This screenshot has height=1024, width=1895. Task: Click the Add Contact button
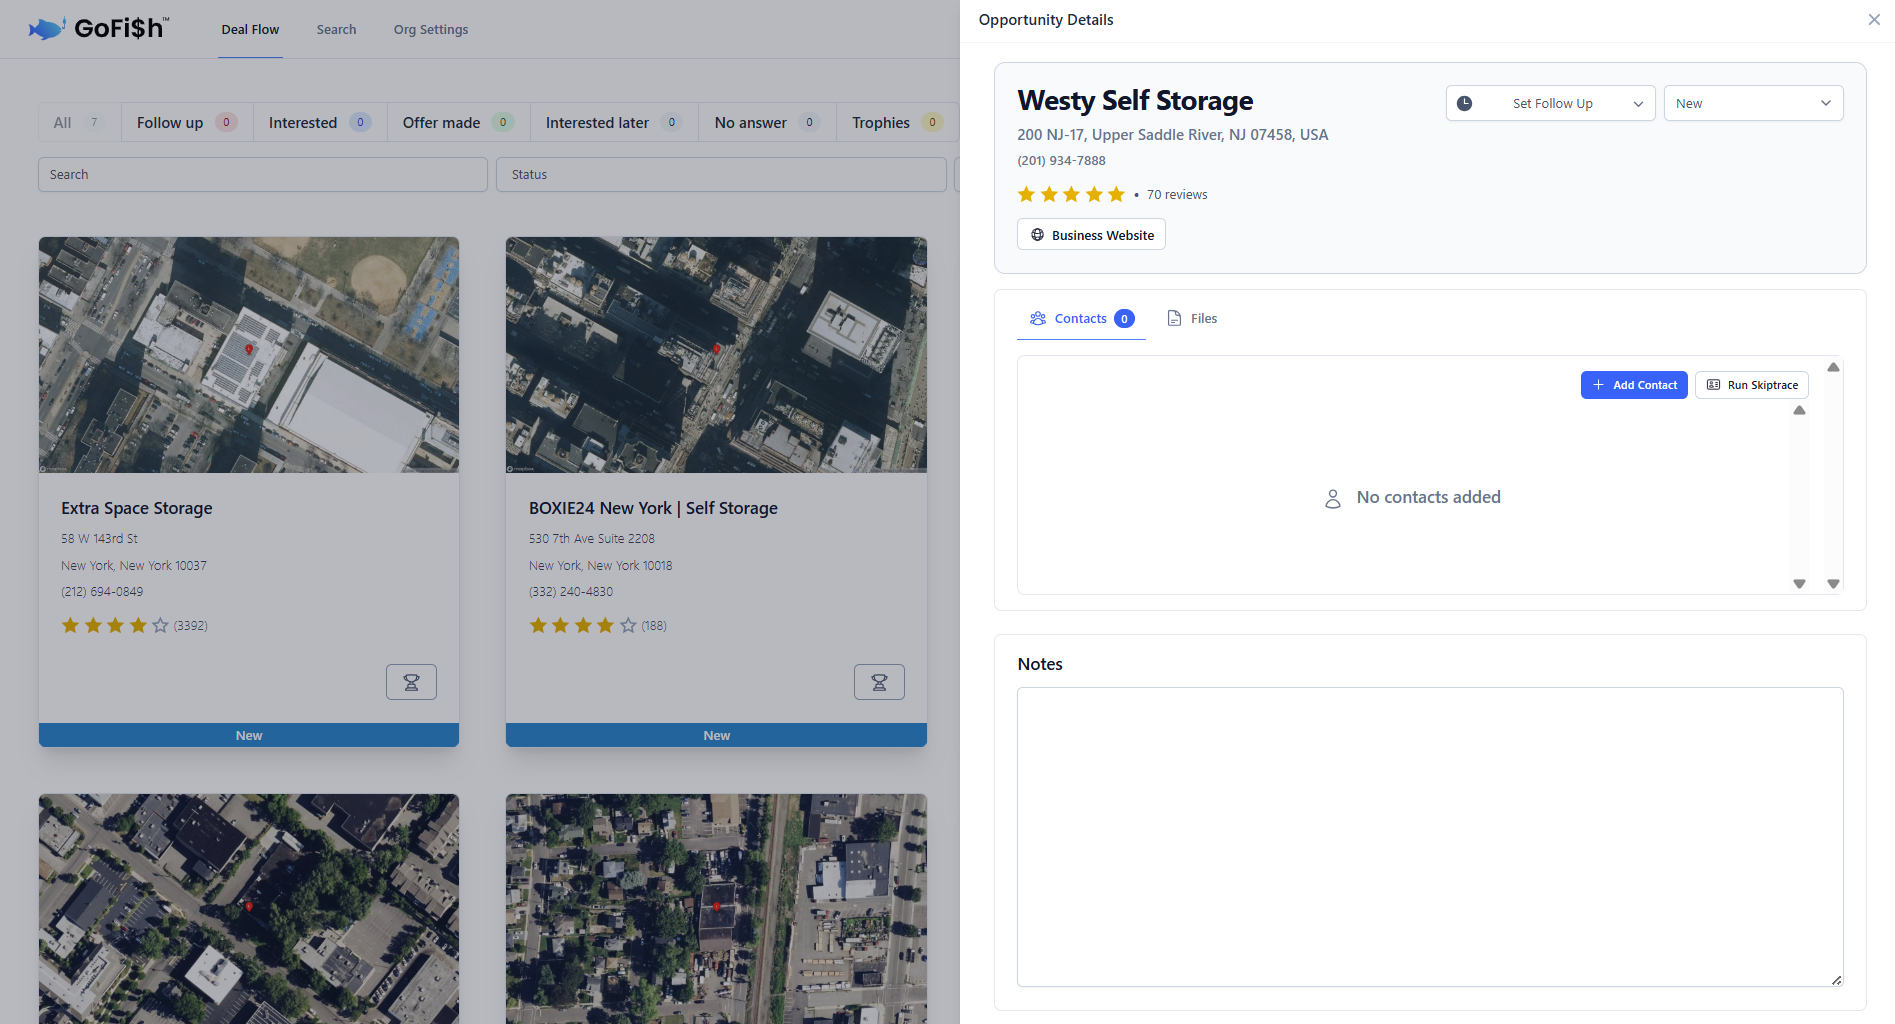(1634, 385)
